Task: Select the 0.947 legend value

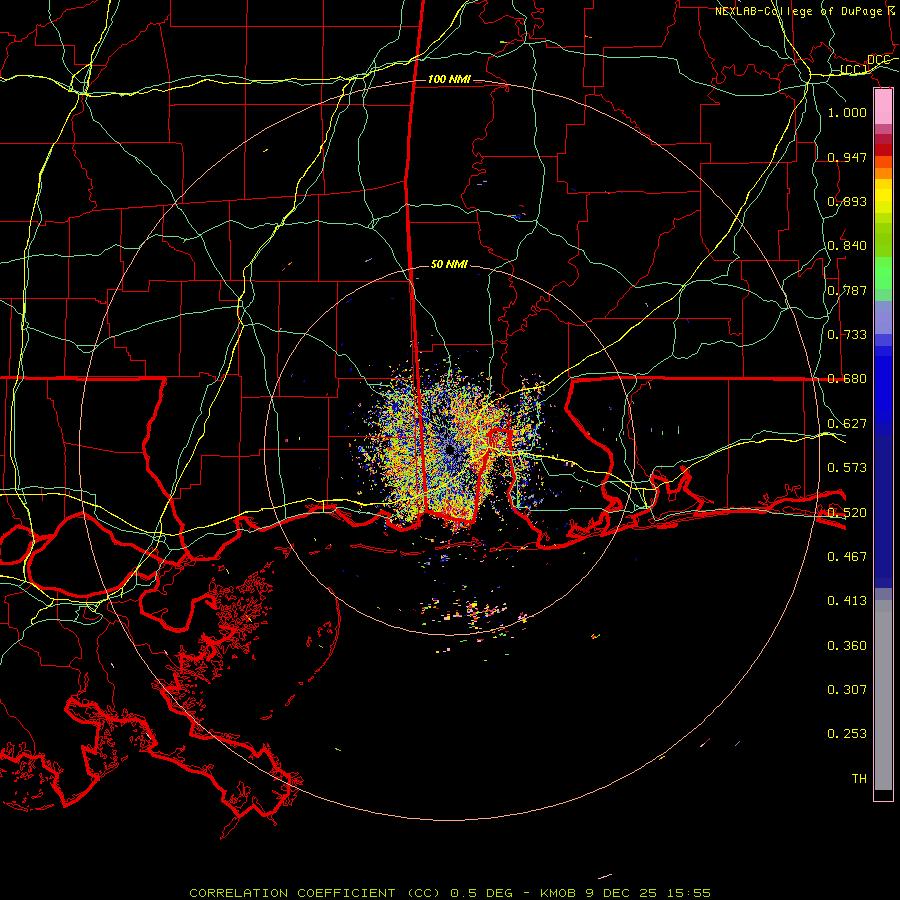Action: pyautogui.click(x=847, y=157)
